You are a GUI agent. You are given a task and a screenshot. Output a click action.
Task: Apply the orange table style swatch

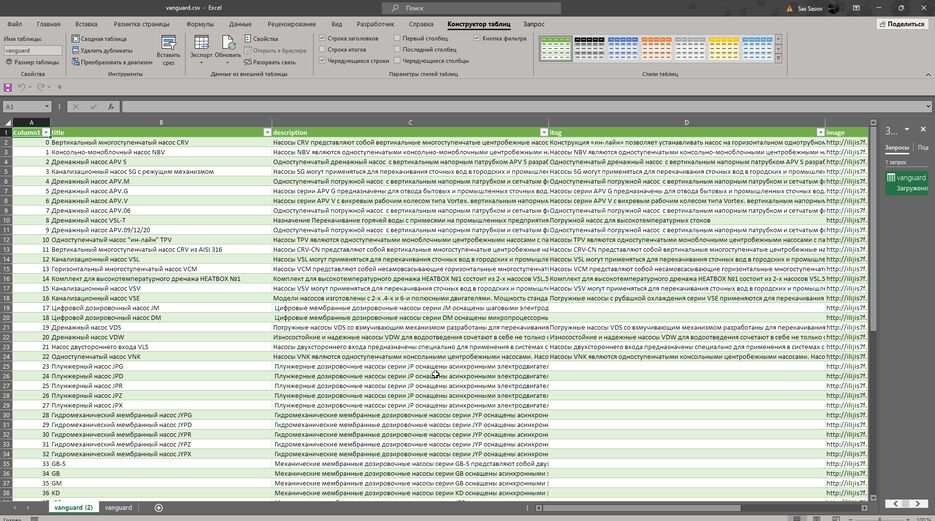tap(657, 48)
